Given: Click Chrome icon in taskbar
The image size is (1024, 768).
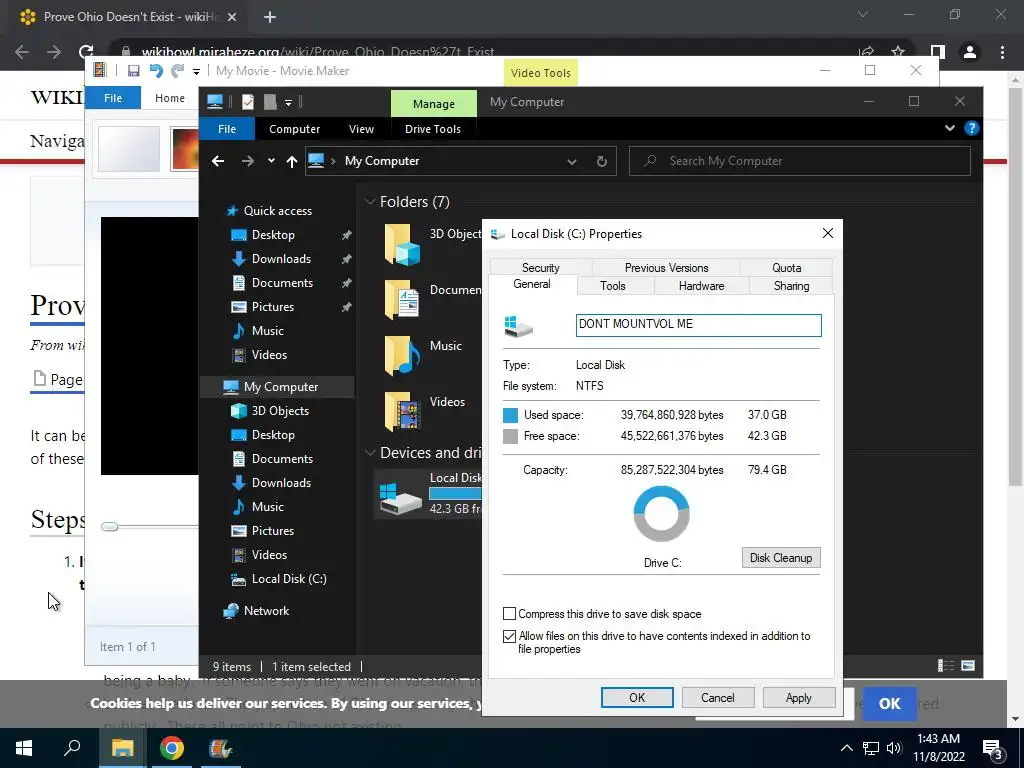Looking at the screenshot, I should 171,748.
